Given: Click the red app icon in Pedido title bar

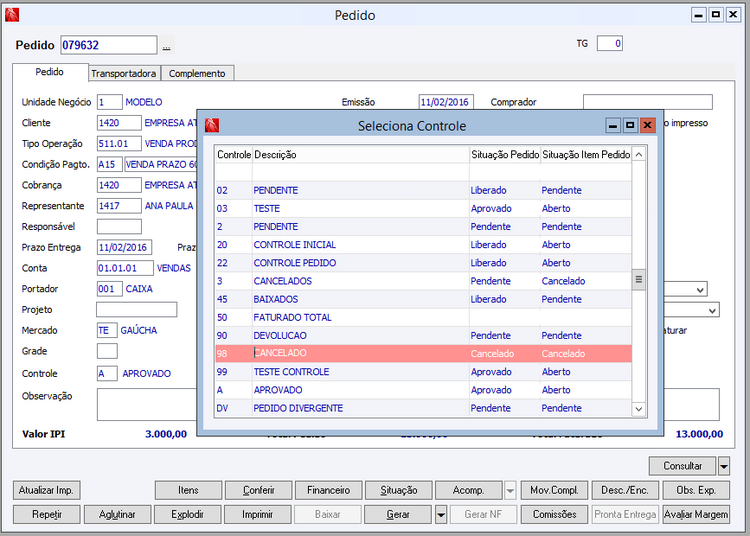Looking at the screenshot, I should pyautogui.click(x=12, y=15).
